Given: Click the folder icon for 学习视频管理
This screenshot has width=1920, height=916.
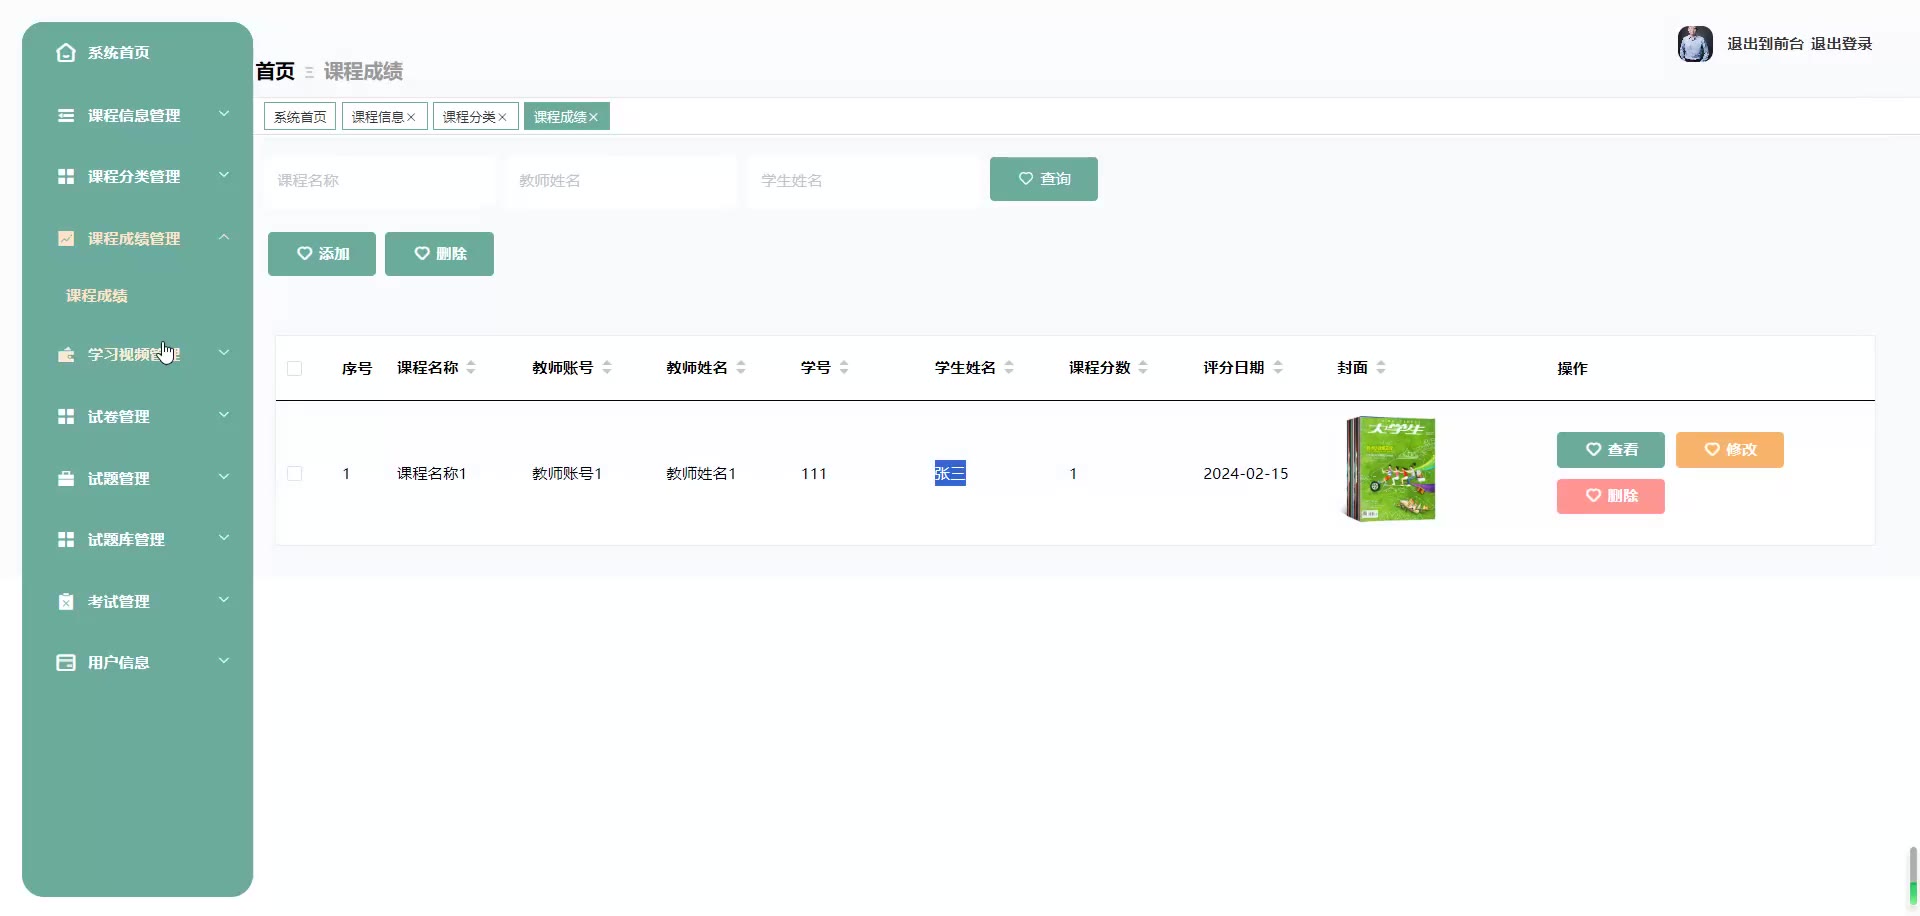Looking at the screenshot, I should [66, 354].
